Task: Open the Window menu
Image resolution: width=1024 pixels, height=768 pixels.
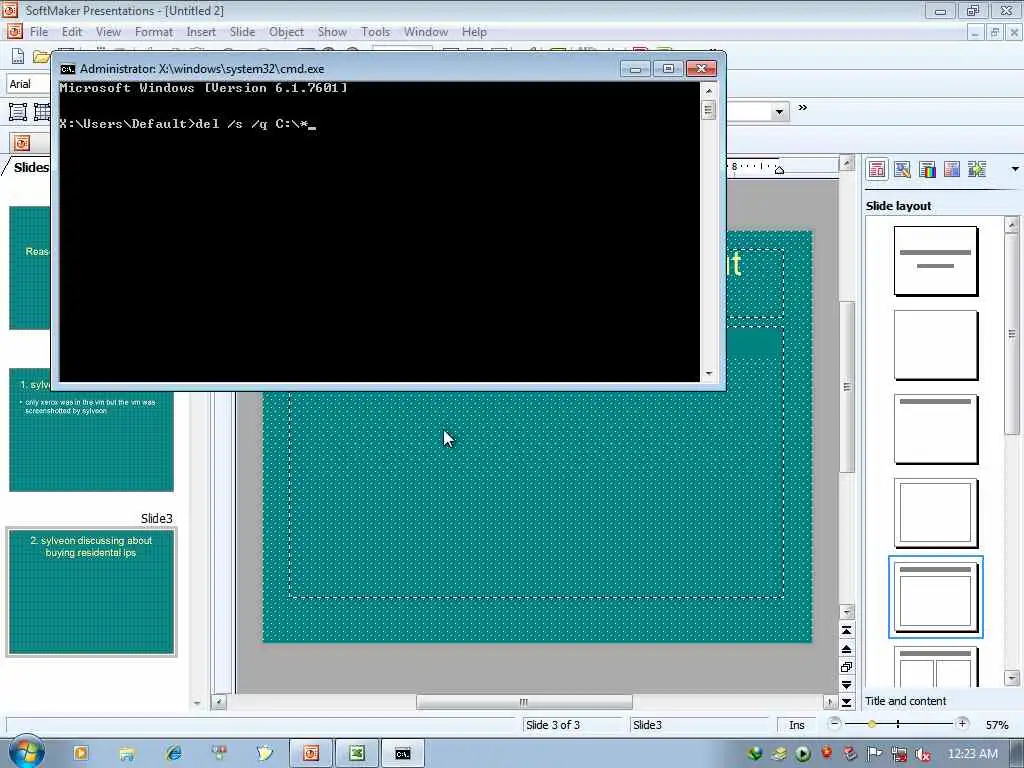Action: point(426,32)
